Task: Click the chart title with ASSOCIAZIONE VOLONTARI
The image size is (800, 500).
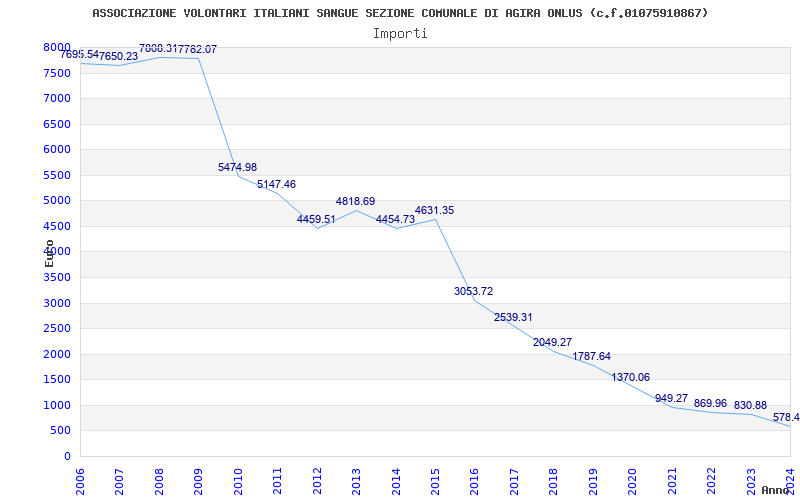Action: 401,13
